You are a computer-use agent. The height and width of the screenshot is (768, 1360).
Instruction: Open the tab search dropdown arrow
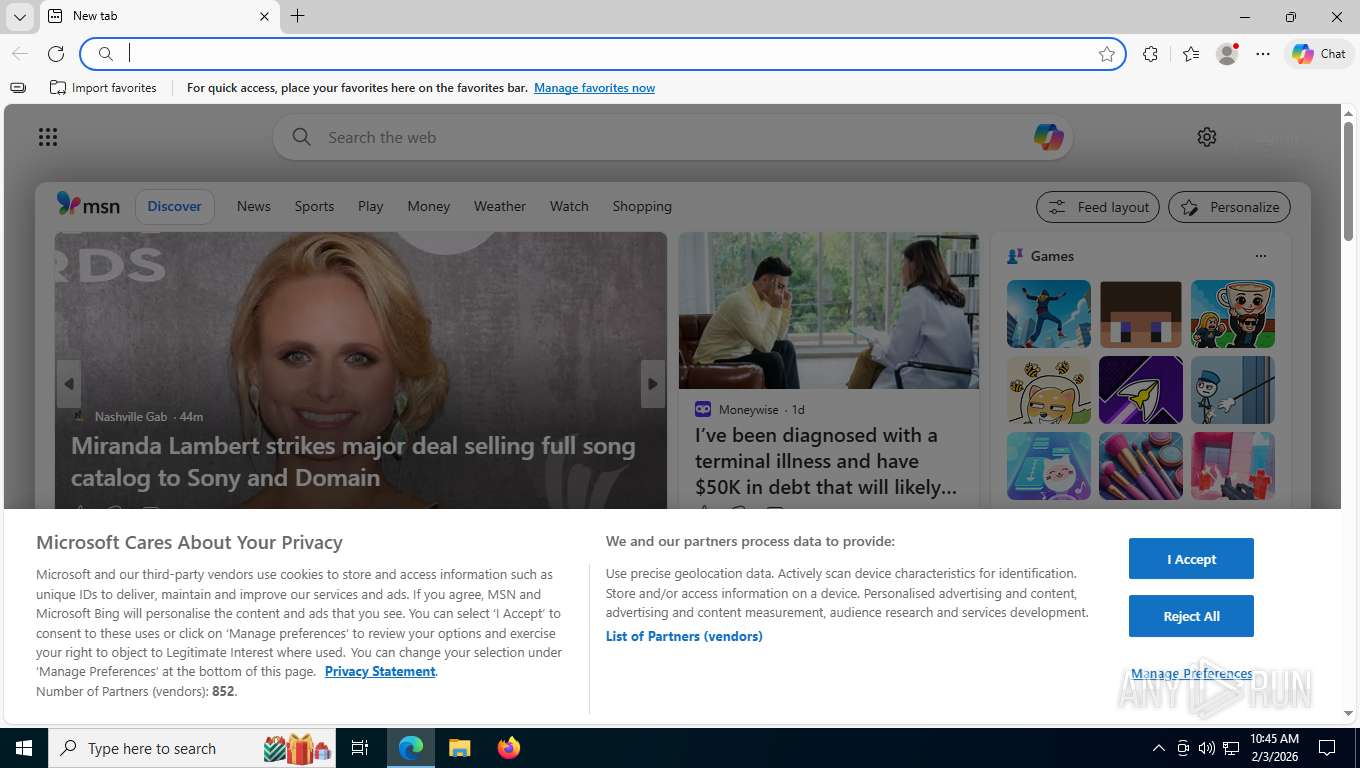pyautogui.click(x=19, y=16)
